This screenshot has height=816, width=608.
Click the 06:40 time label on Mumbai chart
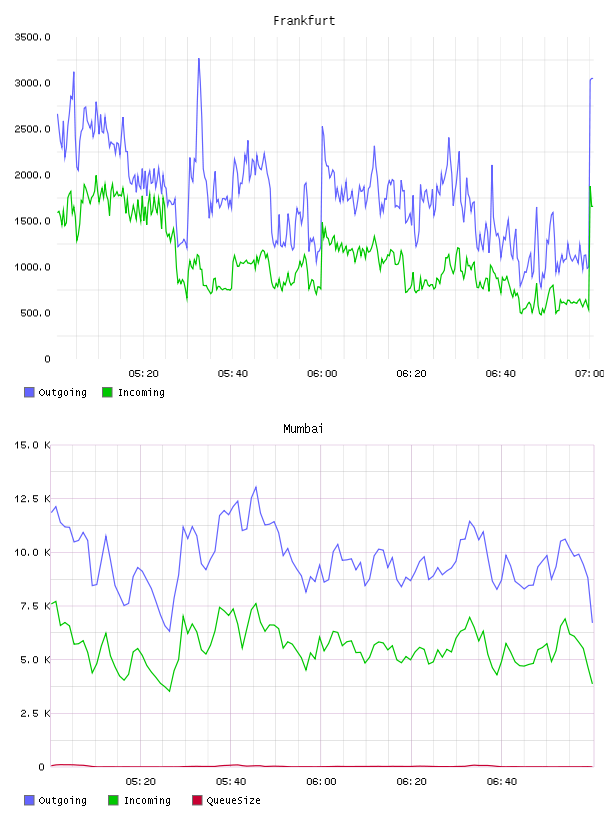tap(502, 782)
